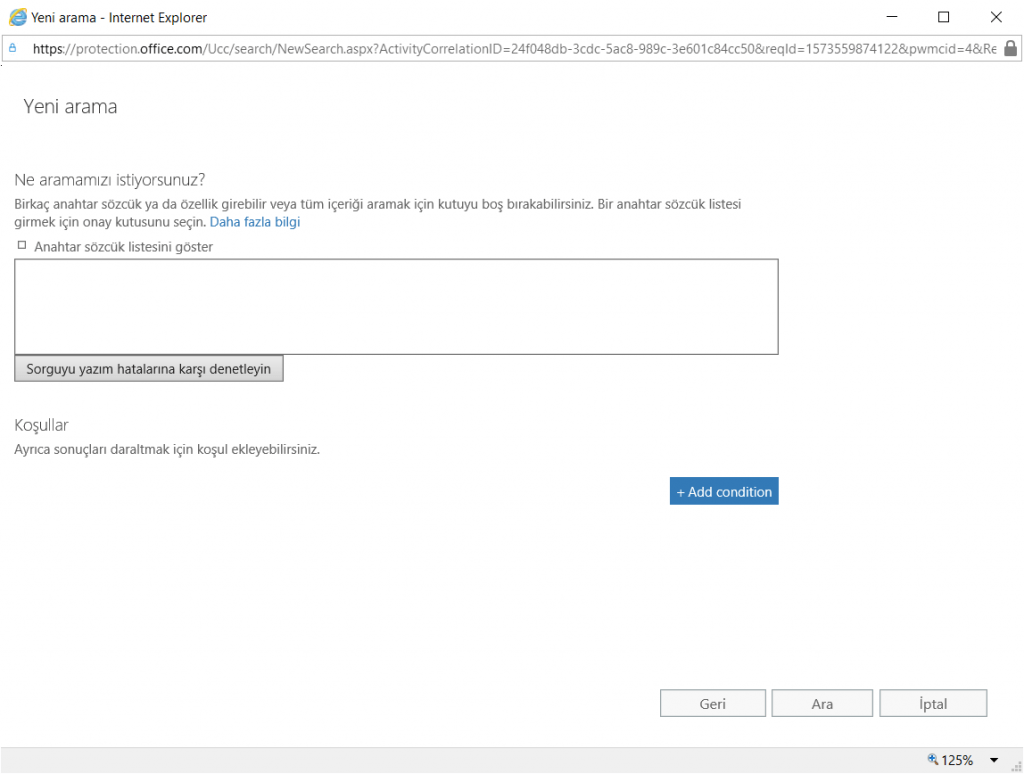Grab the resize grip at window corner
Viewport: 1024px width, 774px height.
tap(1015, 765)
